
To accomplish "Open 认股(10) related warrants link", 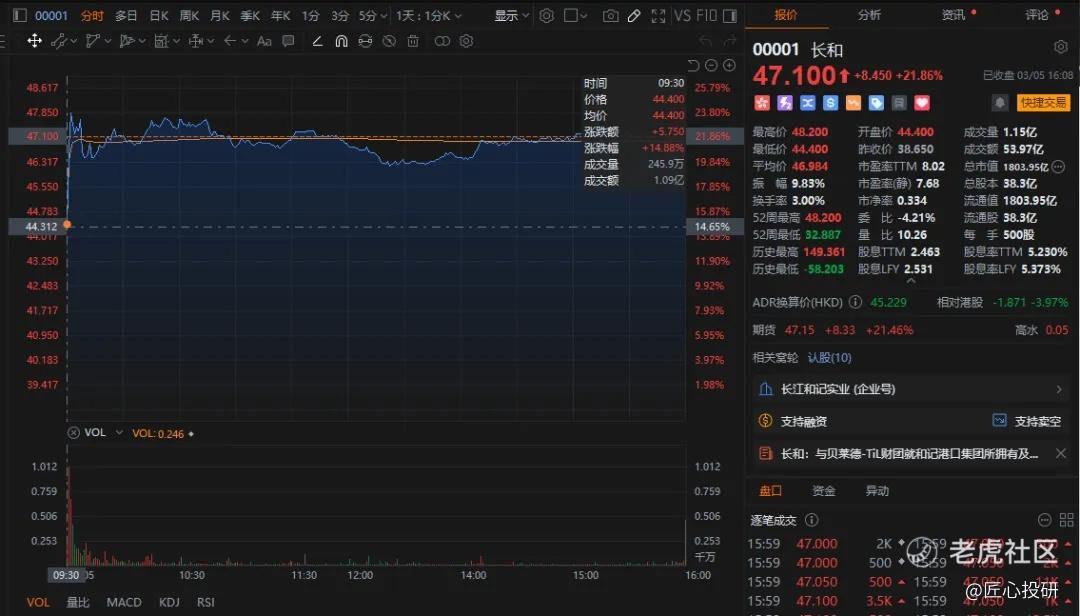I will click(x=829, y=358).
